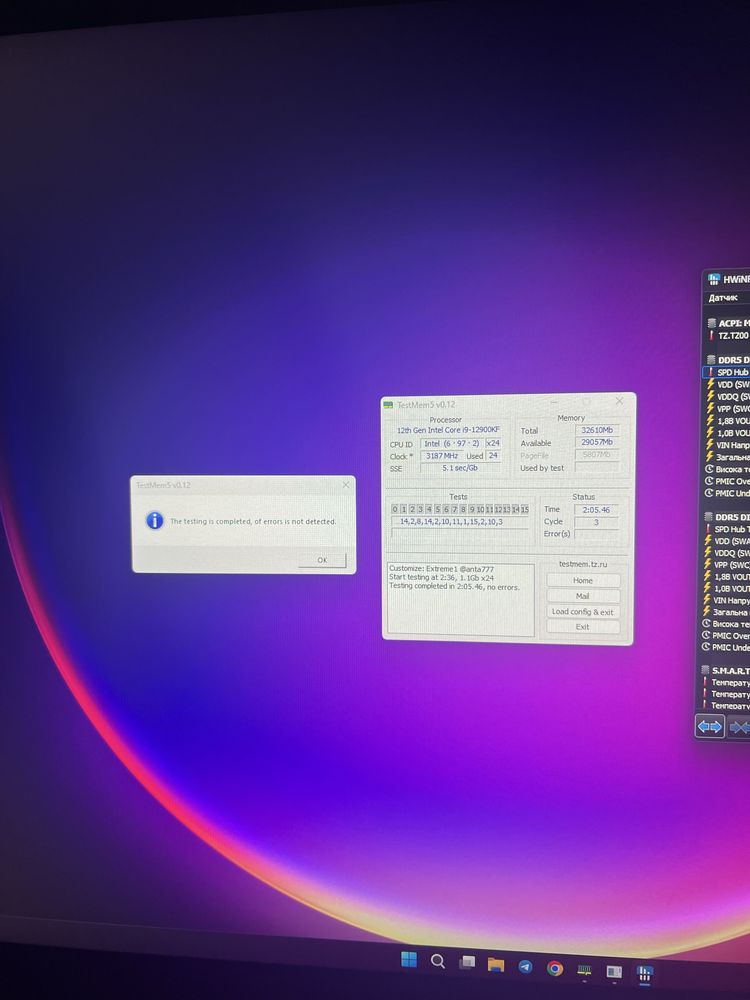Click the log line 'Customize: Extreme1 @anta777'
The image size is (750, 1000).
[x=441, y=568]
